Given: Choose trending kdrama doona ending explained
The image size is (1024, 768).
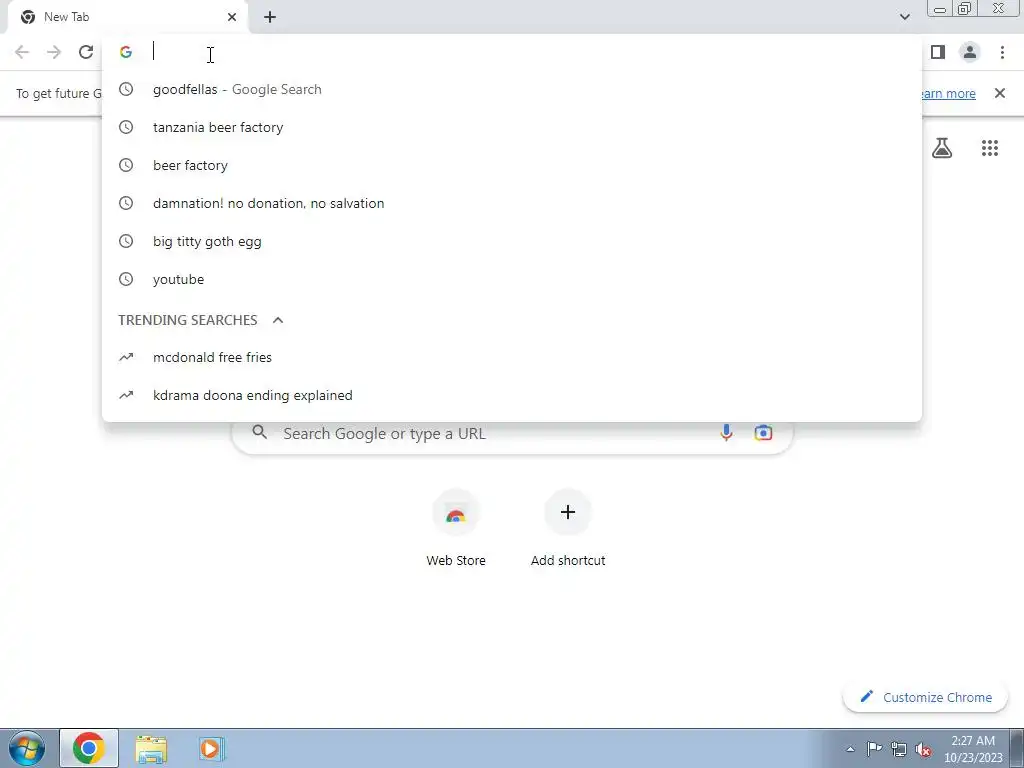Looking at the screenshot, I should (x=512, y=395).
